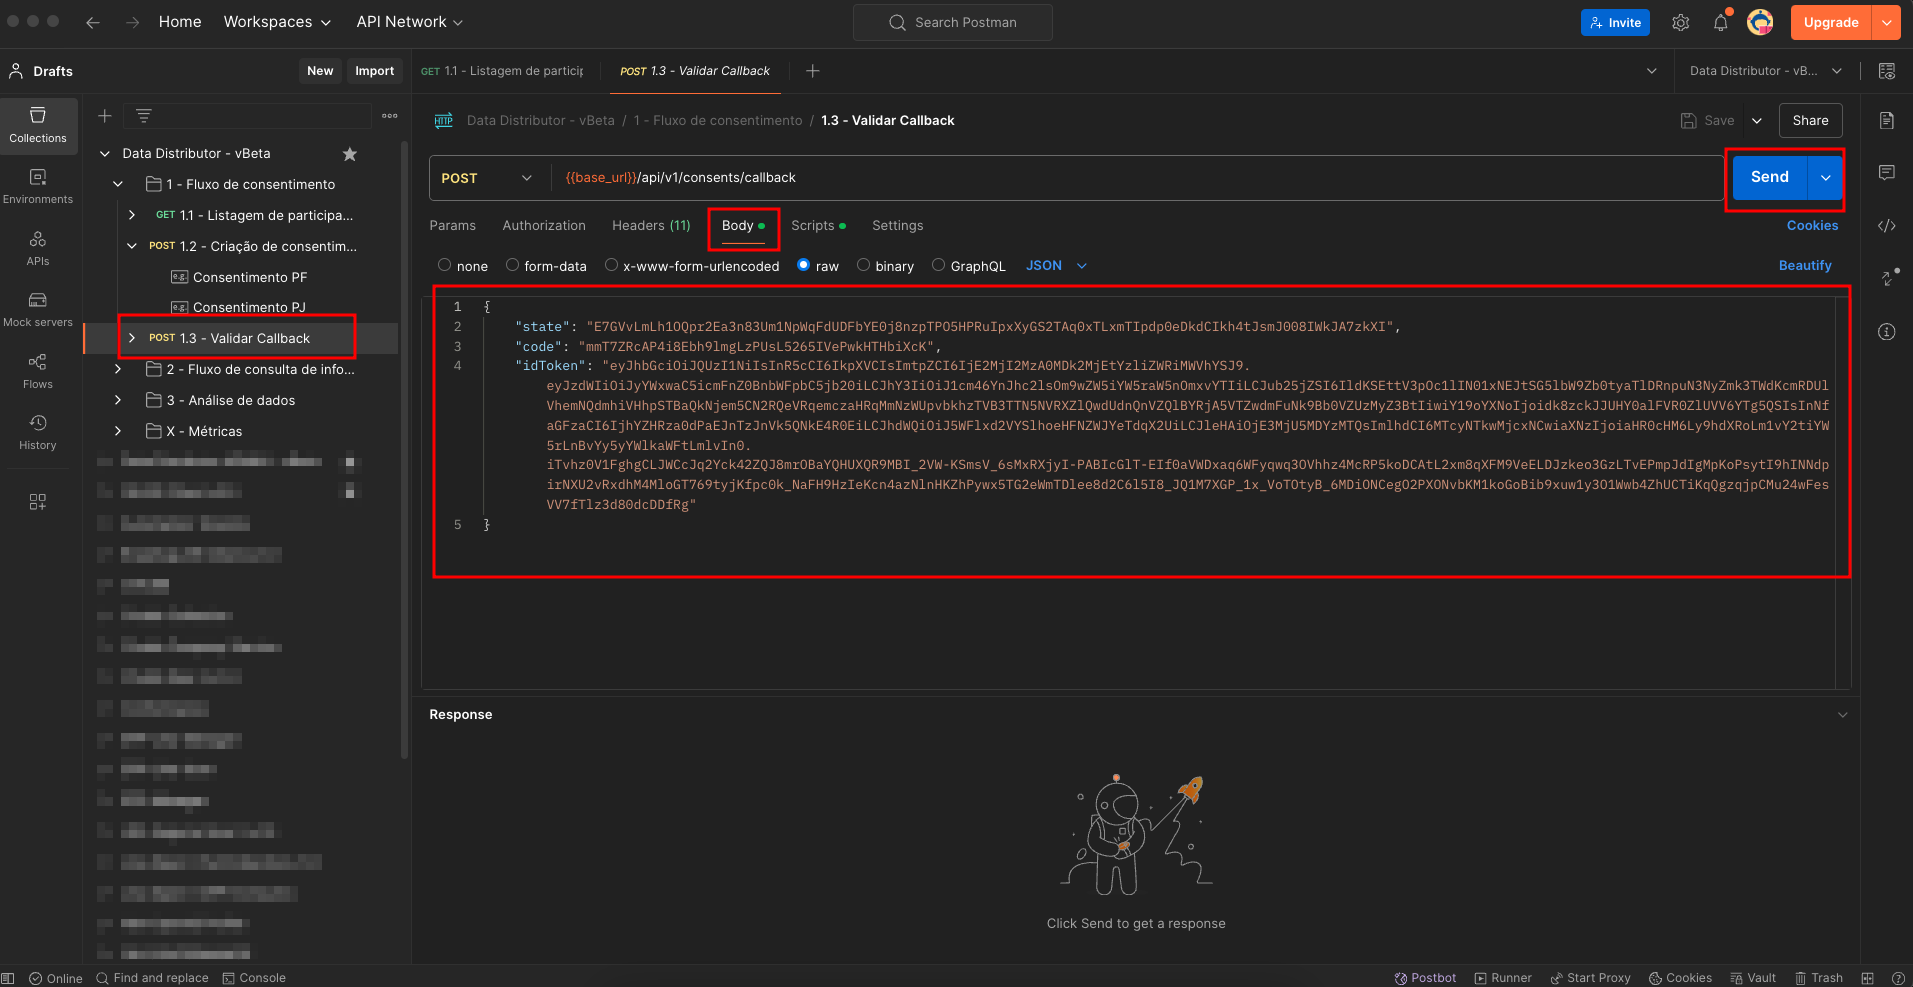The image size is (1913, 987).
Task: Open the Workspaces dropdown
Action: coord(277,22)
